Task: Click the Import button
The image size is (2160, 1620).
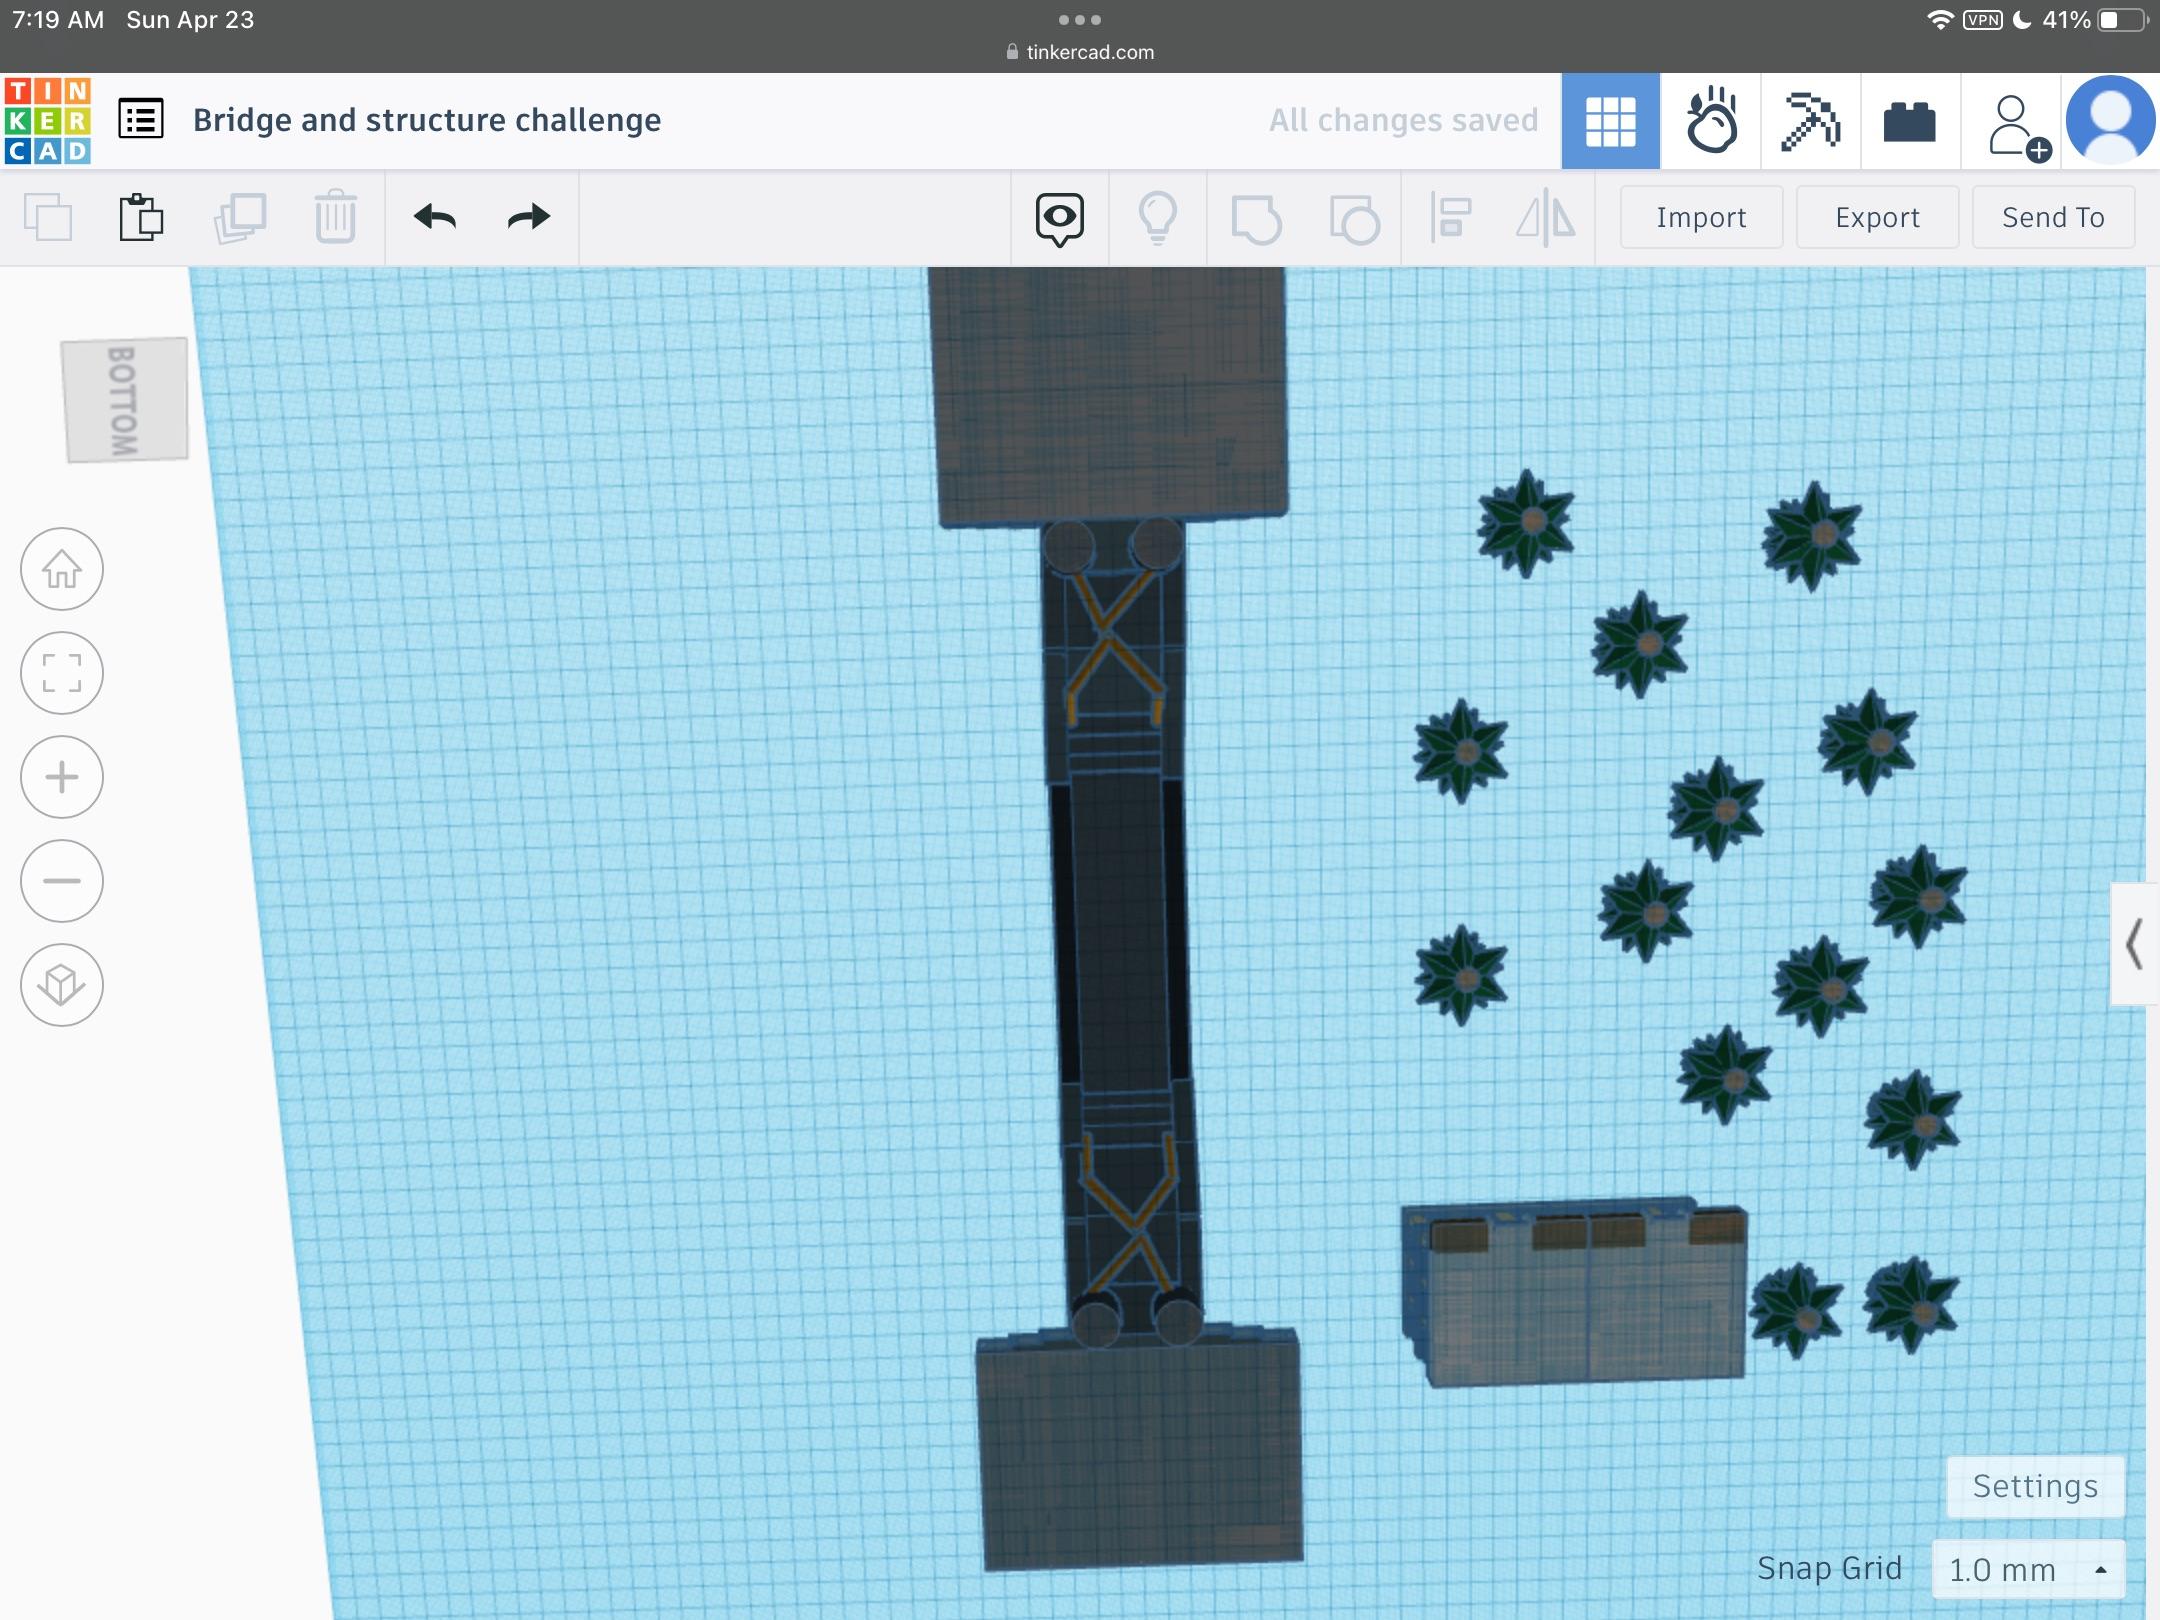Action: [1701, 217]
